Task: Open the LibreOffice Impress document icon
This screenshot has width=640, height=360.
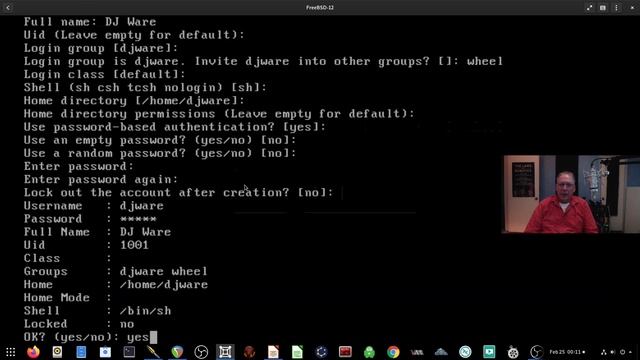Action: [273, 352]
